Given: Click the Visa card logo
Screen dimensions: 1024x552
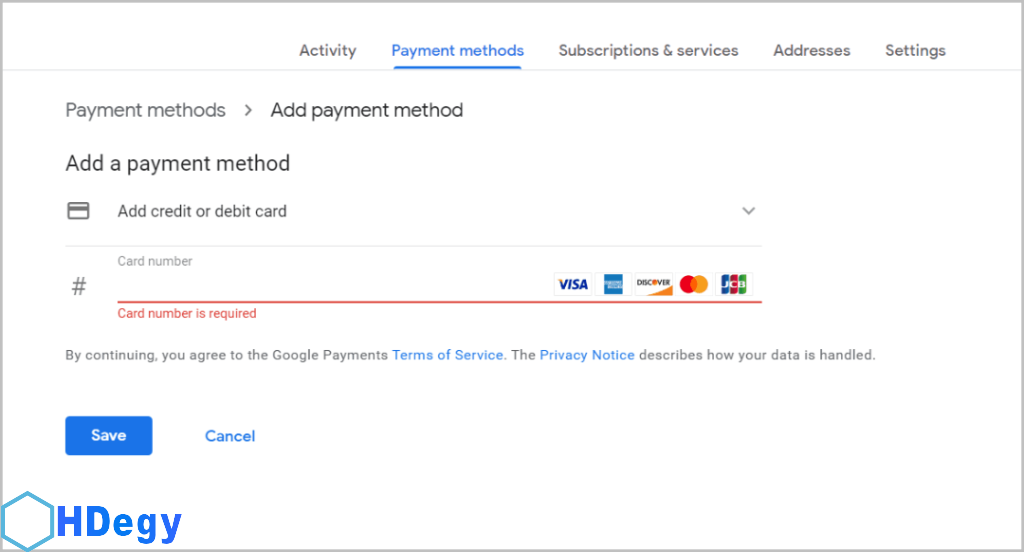Looking at the screenshot, I should (572, 285).
